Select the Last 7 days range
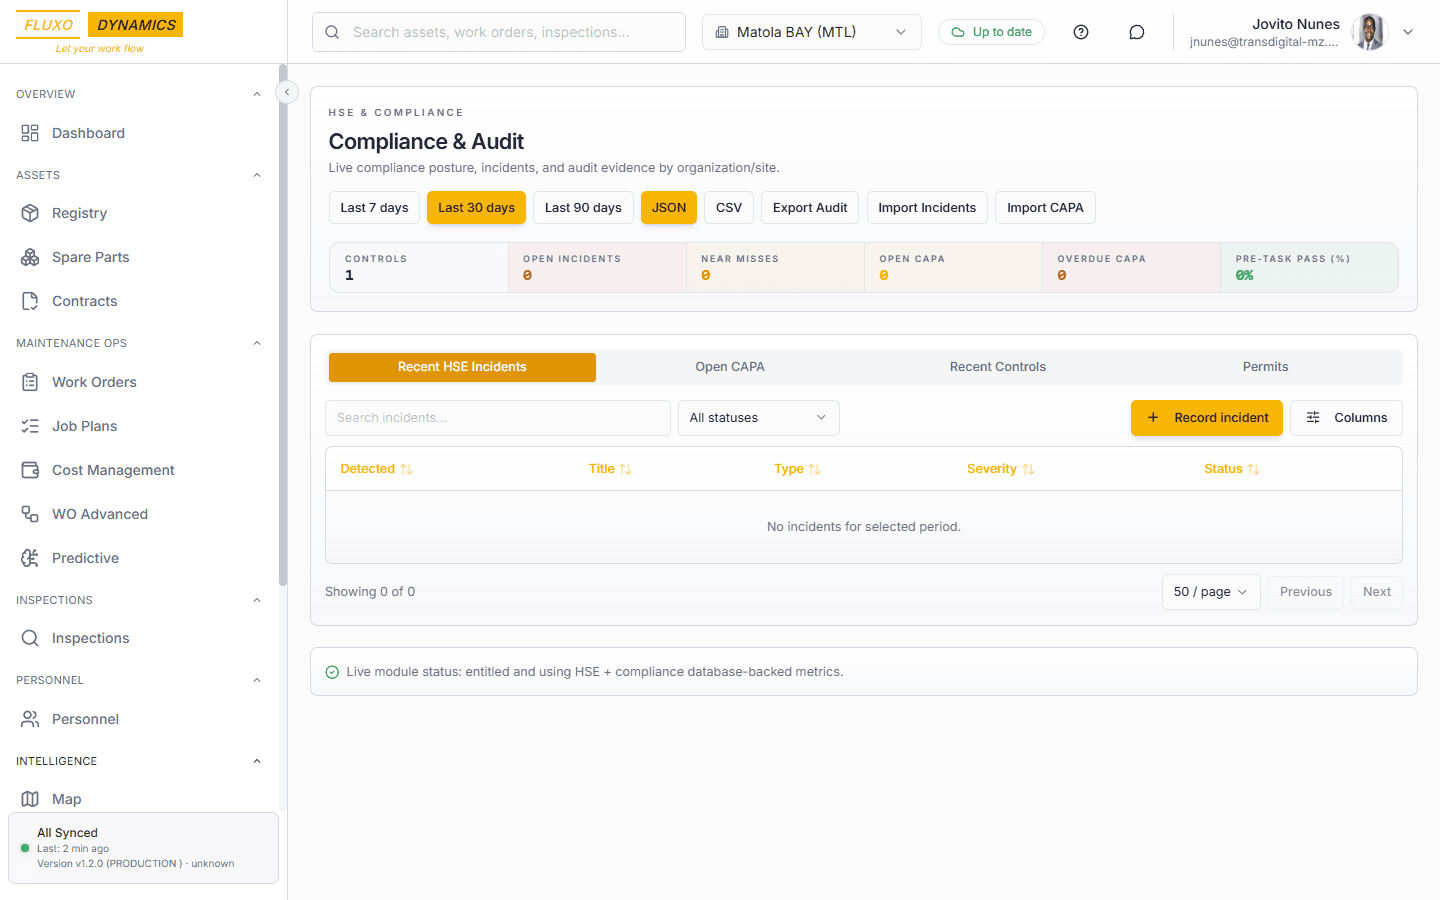The height and width of the screenshot is (900, 1440). tap(374, 208)
